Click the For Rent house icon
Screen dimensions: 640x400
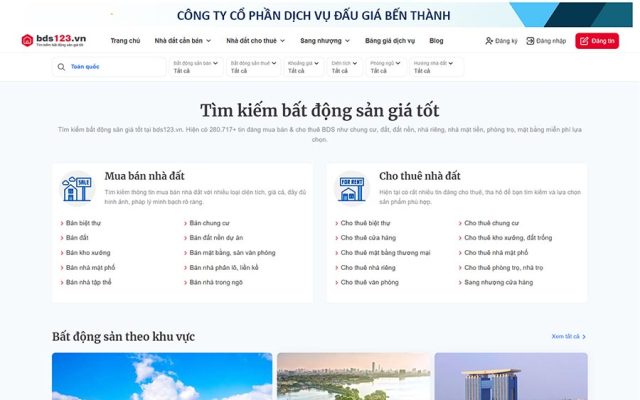[x=351, y=189]
